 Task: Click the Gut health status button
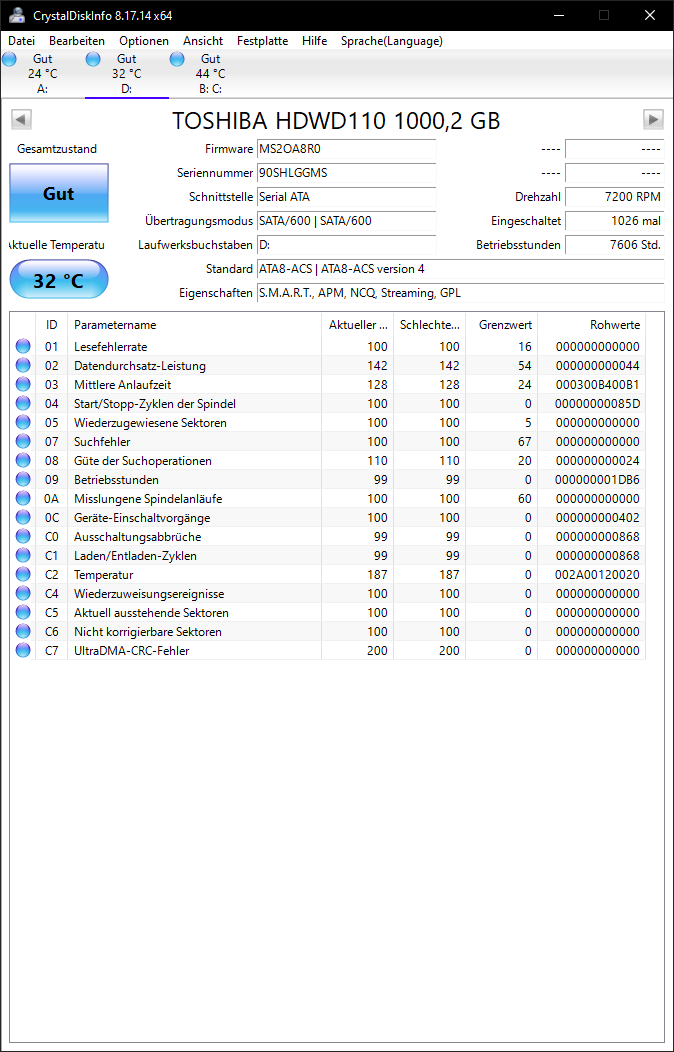(58, 194)
